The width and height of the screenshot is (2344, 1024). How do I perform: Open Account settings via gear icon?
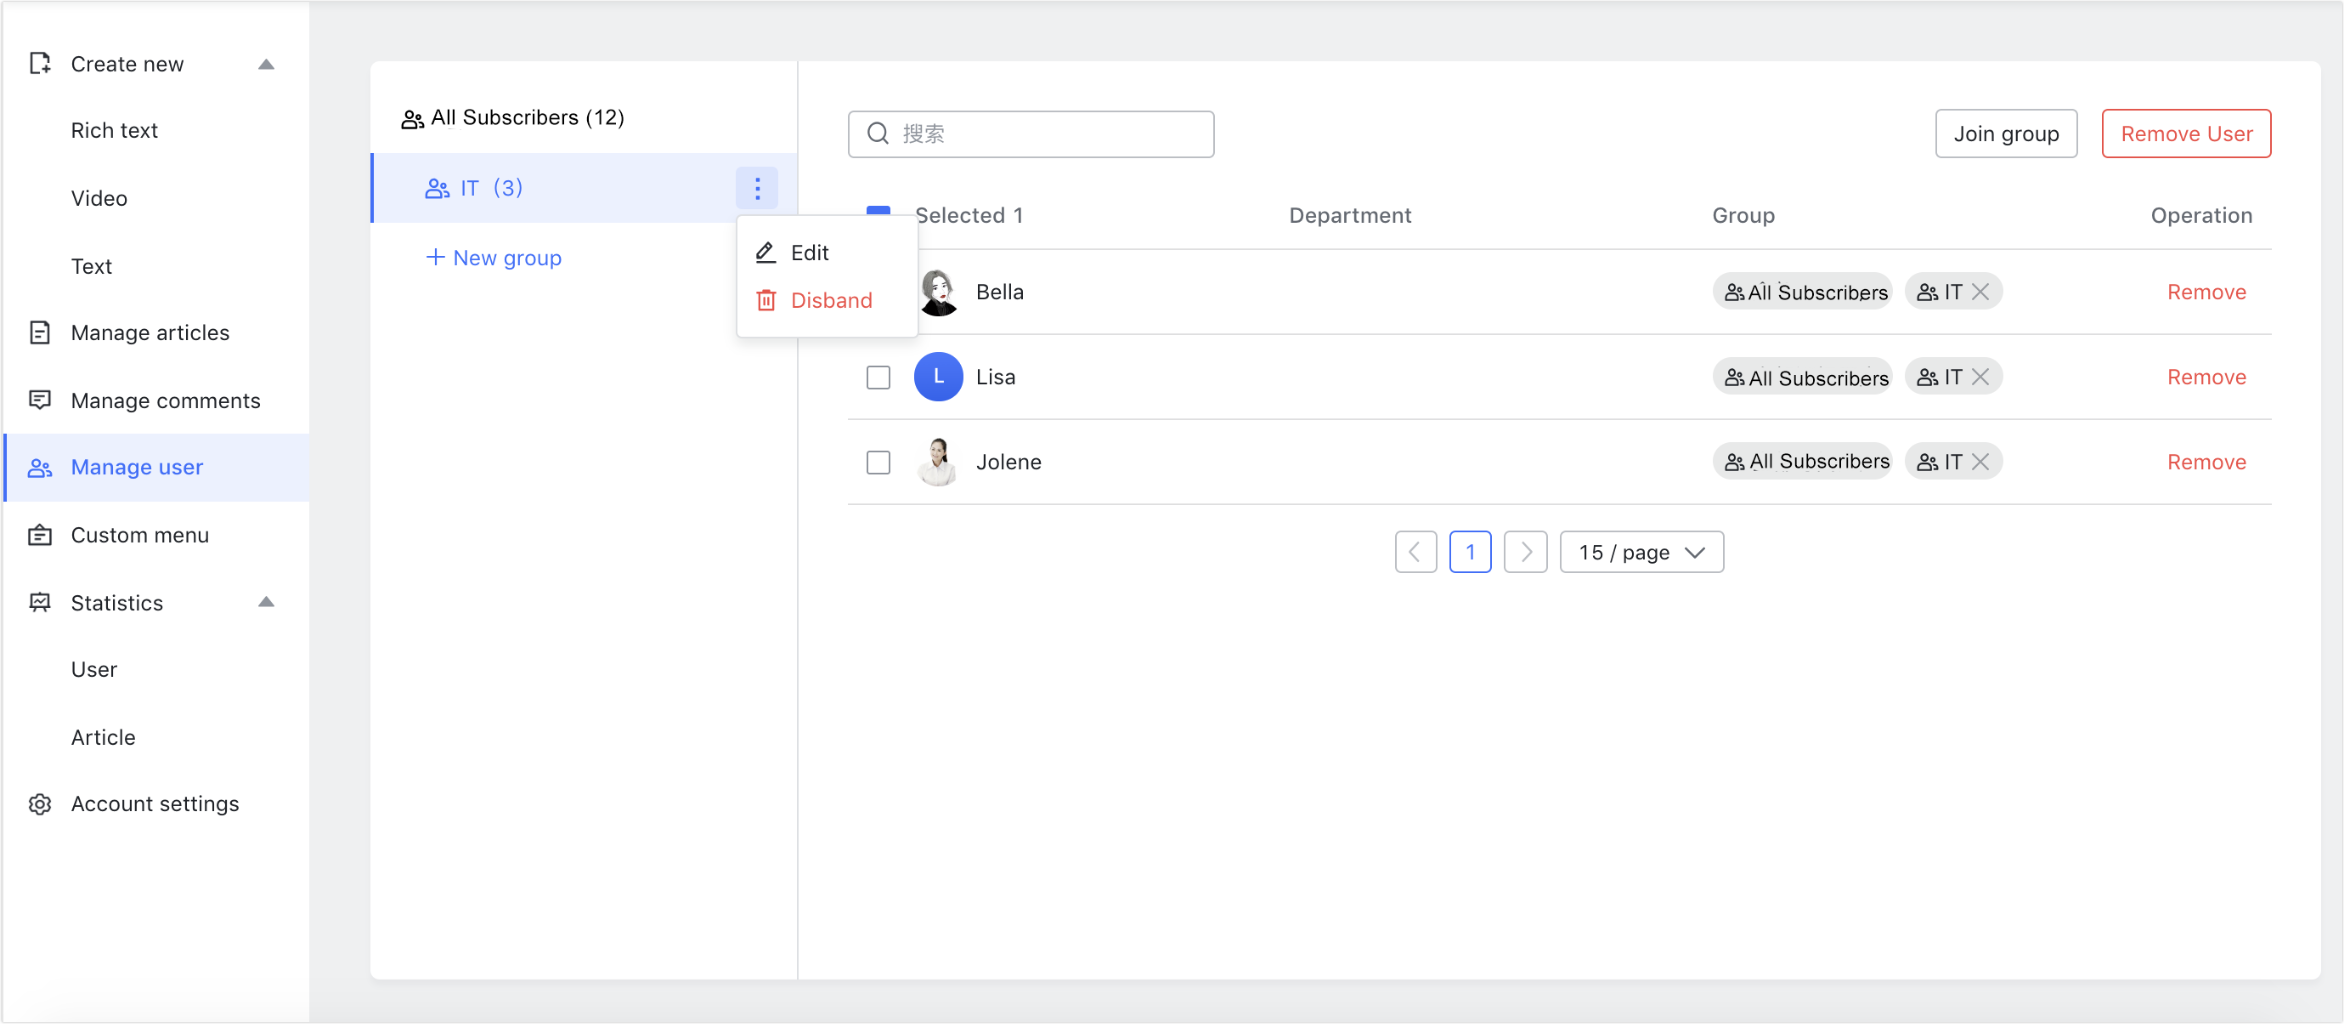click(x=40, y=803)
